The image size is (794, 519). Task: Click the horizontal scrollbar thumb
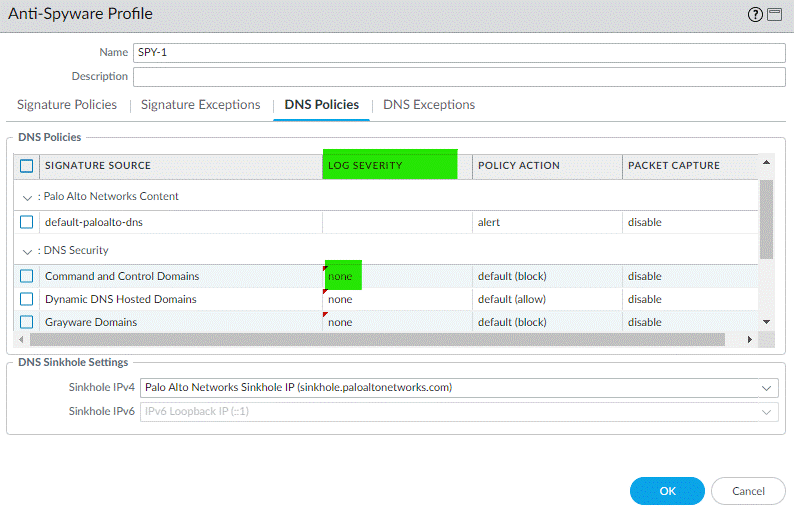377,340
